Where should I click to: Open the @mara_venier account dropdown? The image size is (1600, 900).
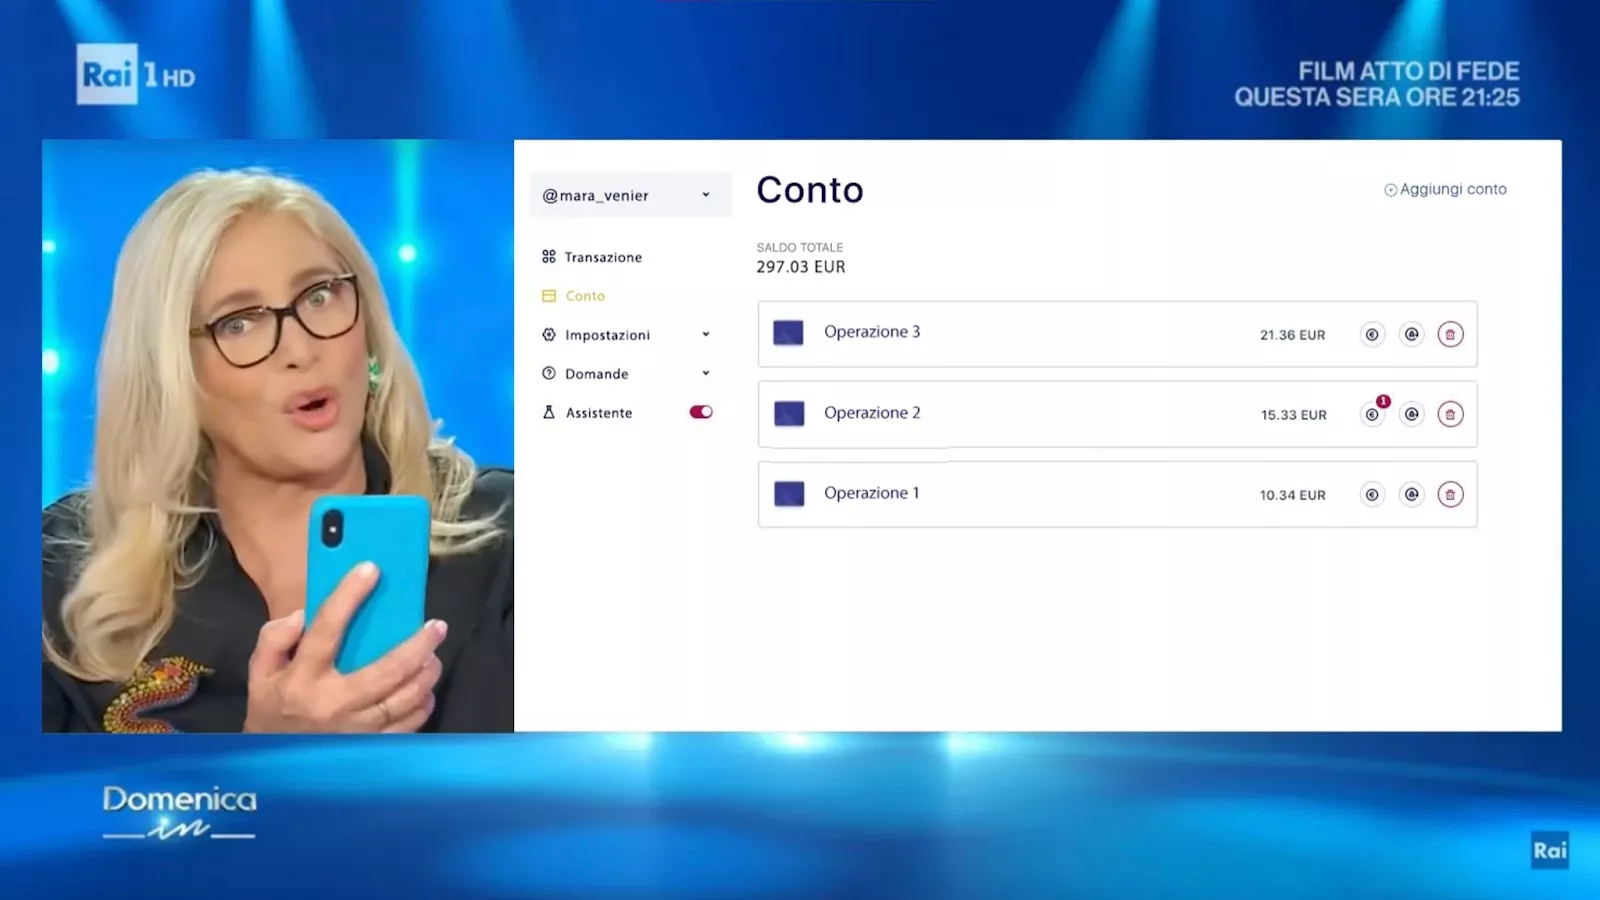point(631,195)
